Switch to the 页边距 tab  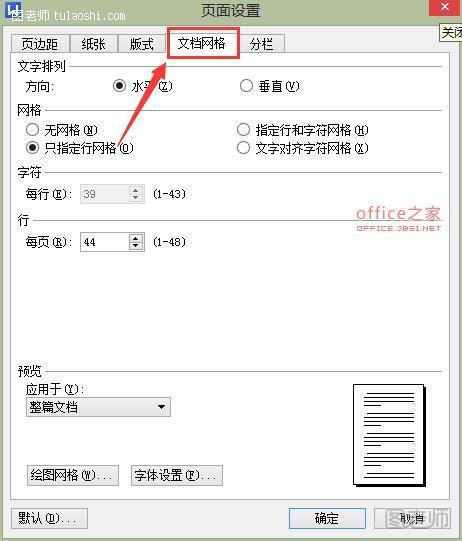click(x=40, y=44)
